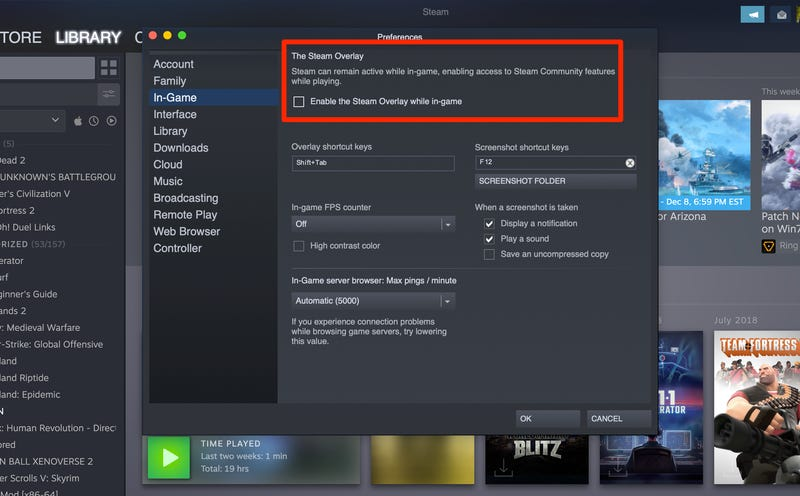Switch to the Controller preferences section

point(177,248)
